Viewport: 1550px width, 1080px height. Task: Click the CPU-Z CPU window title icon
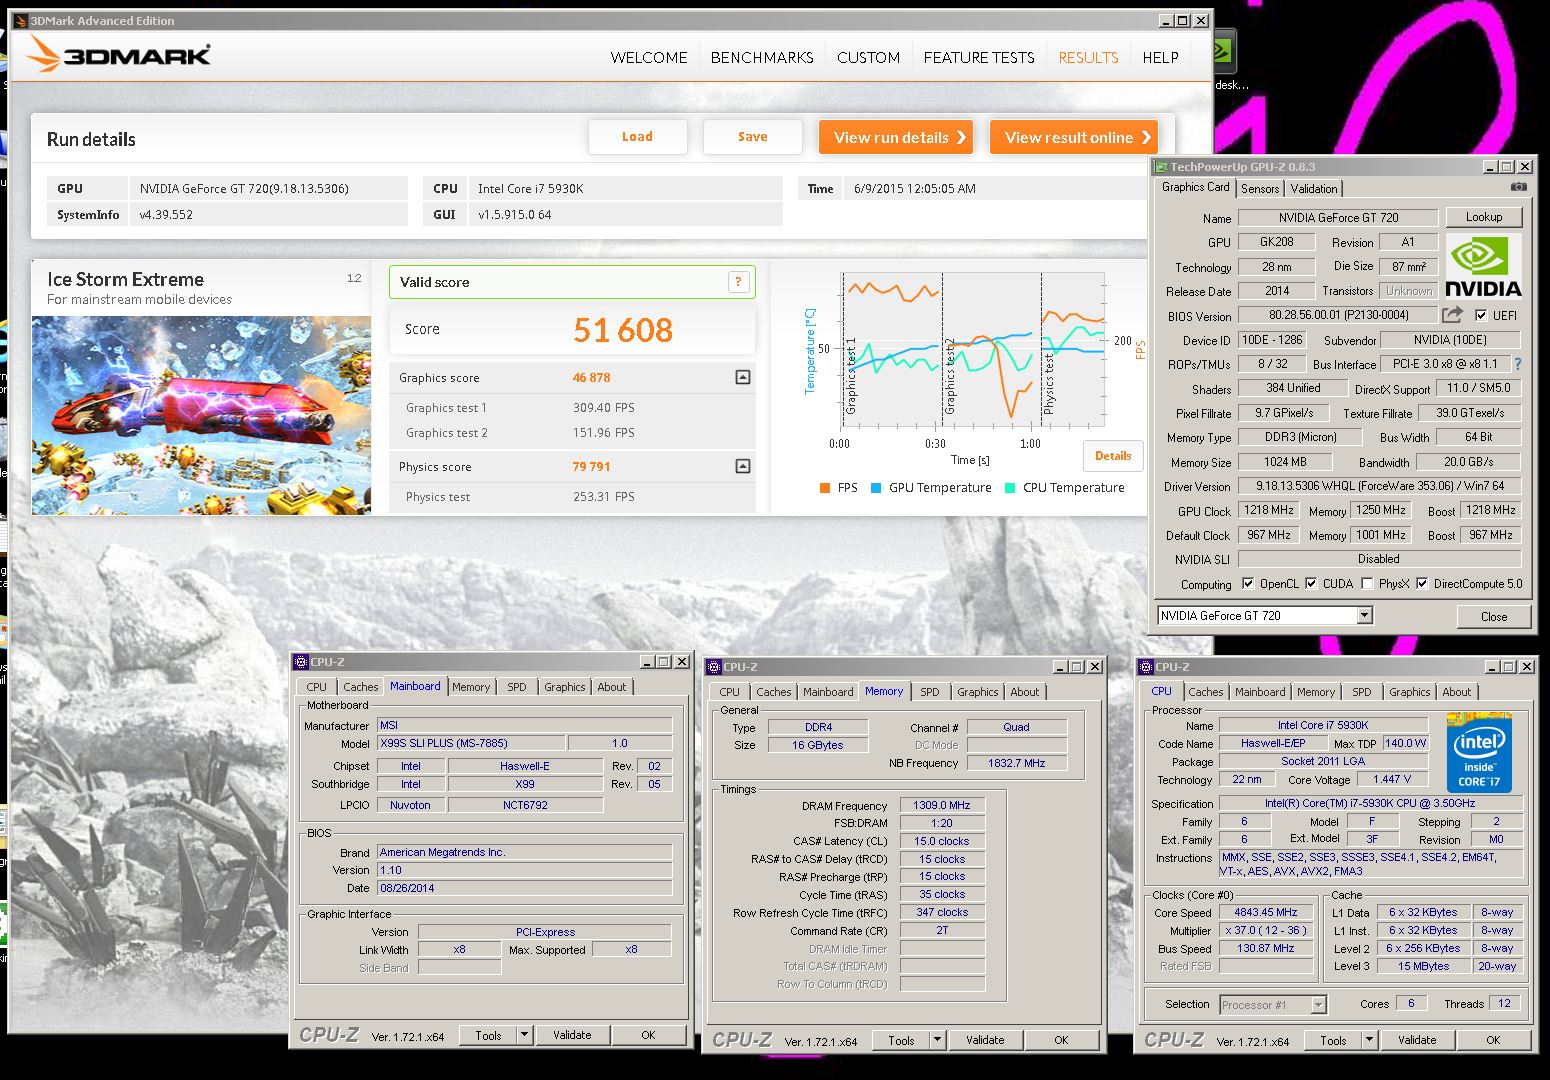point(1146,667)
